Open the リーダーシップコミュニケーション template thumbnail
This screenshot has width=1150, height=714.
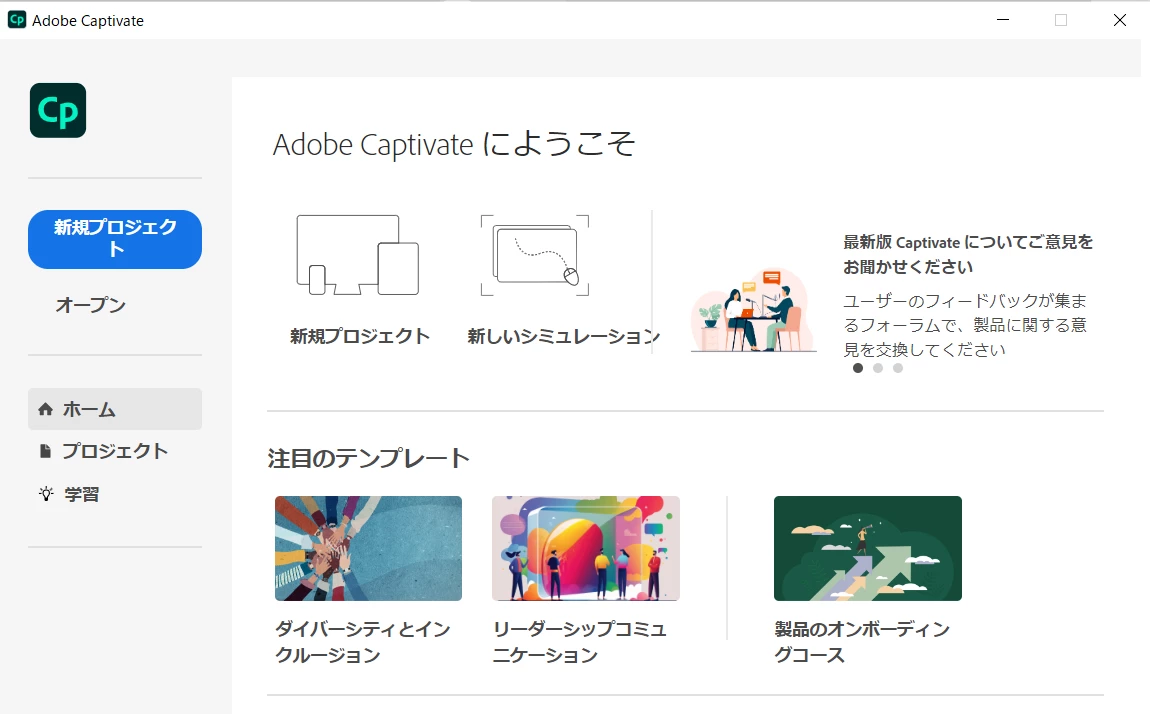tap(586, 548)
